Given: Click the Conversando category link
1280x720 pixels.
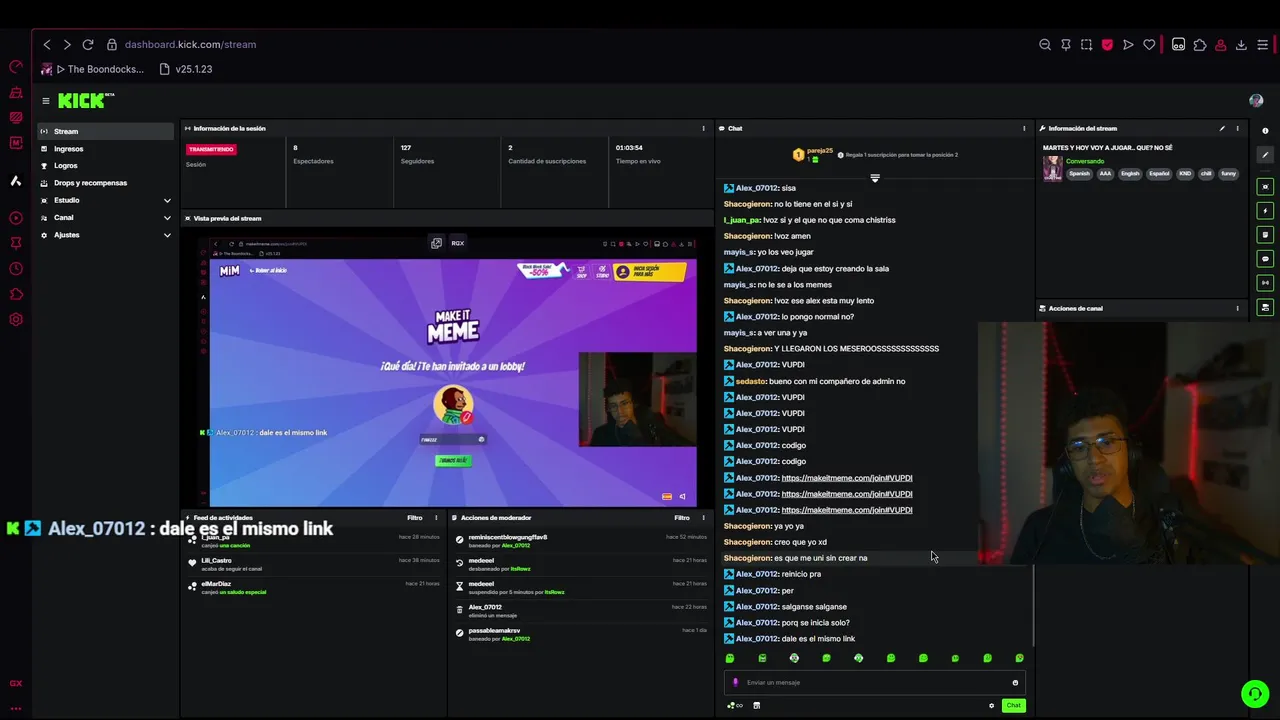Looking at the screenshot, I should point(1085,161).
